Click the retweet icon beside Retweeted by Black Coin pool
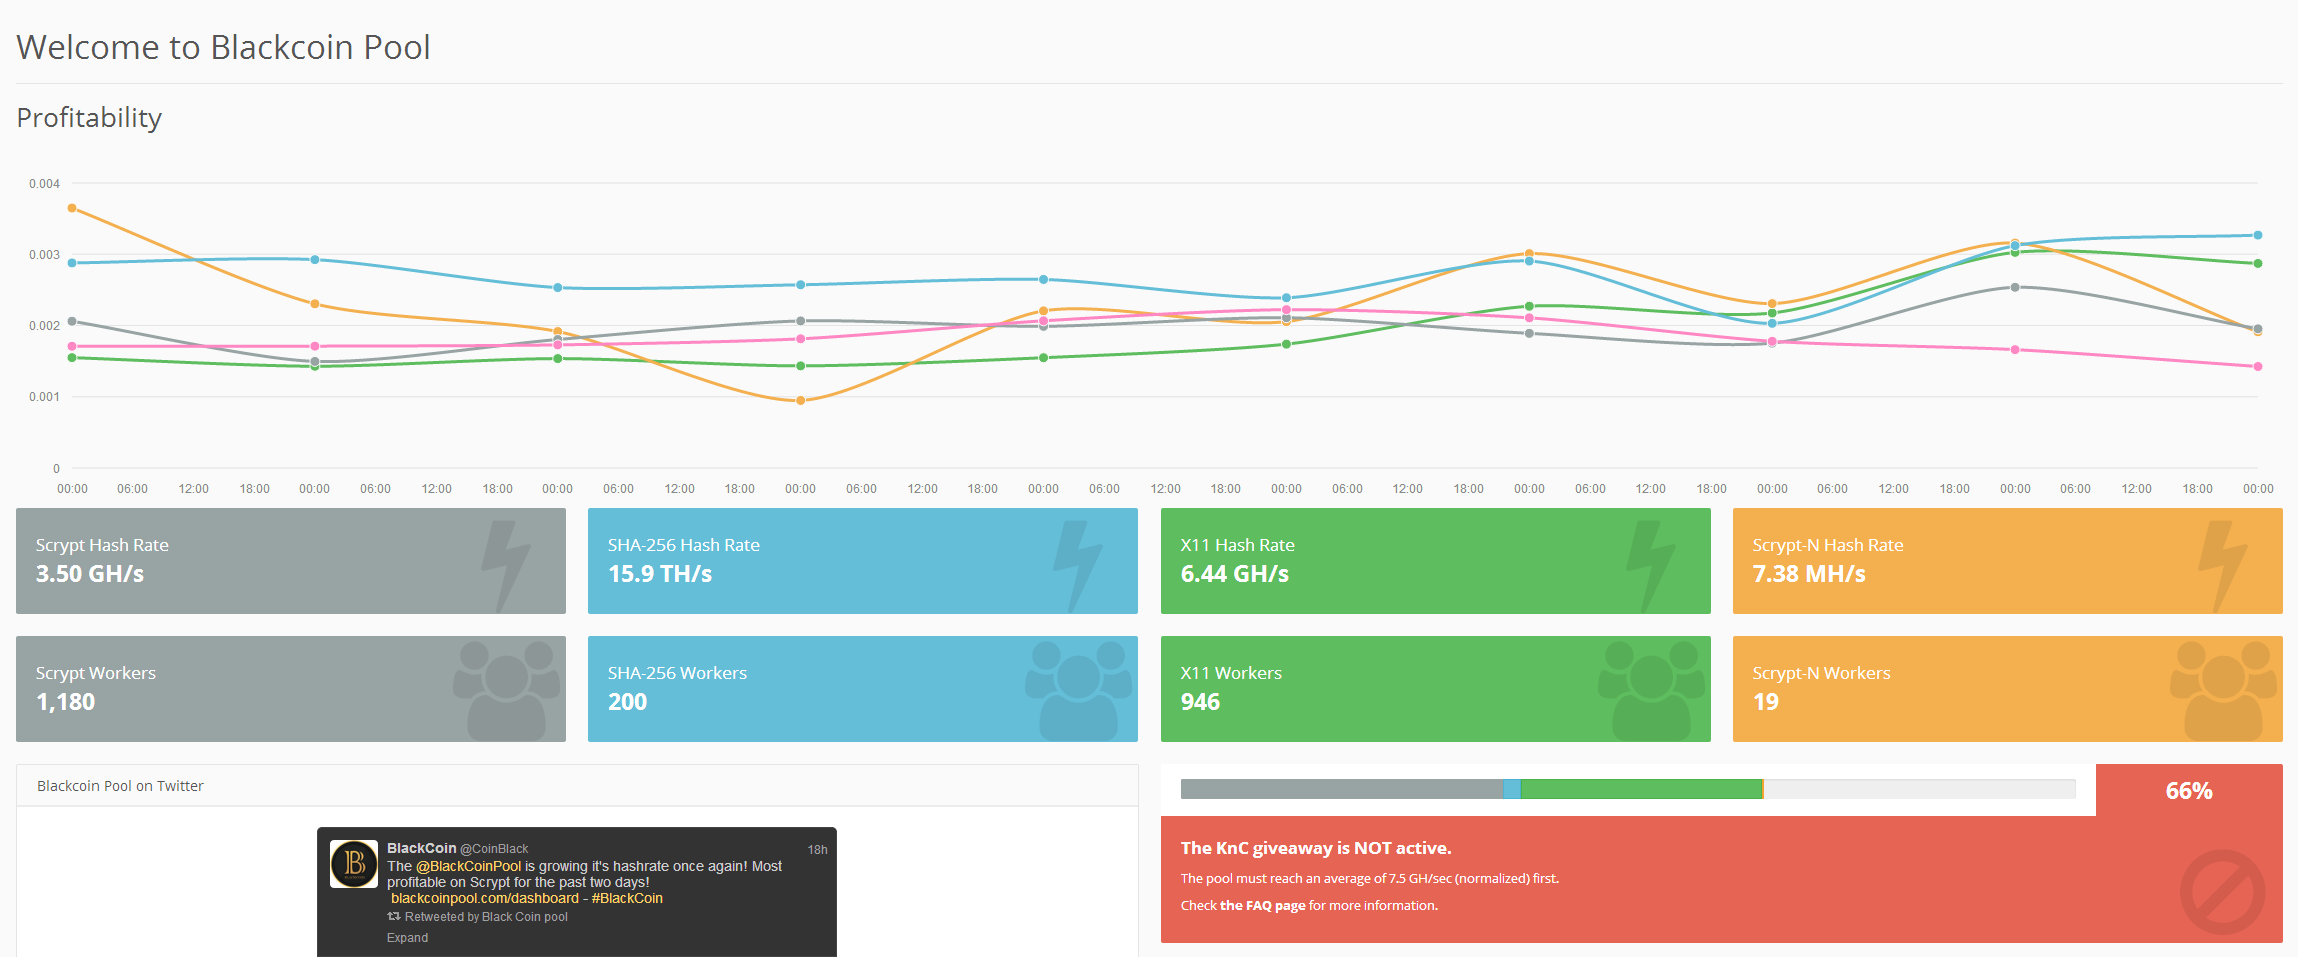 [x=394, y=916]
